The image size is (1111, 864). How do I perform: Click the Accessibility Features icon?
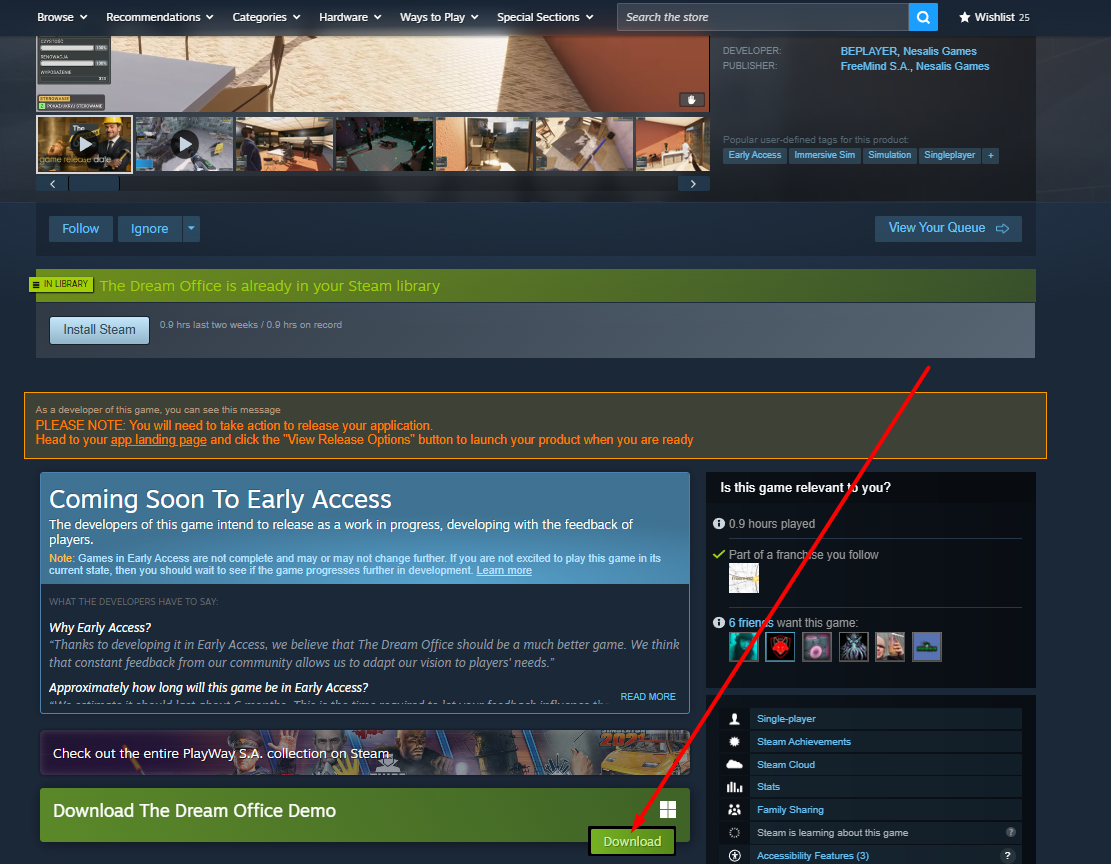pos(734,855)
